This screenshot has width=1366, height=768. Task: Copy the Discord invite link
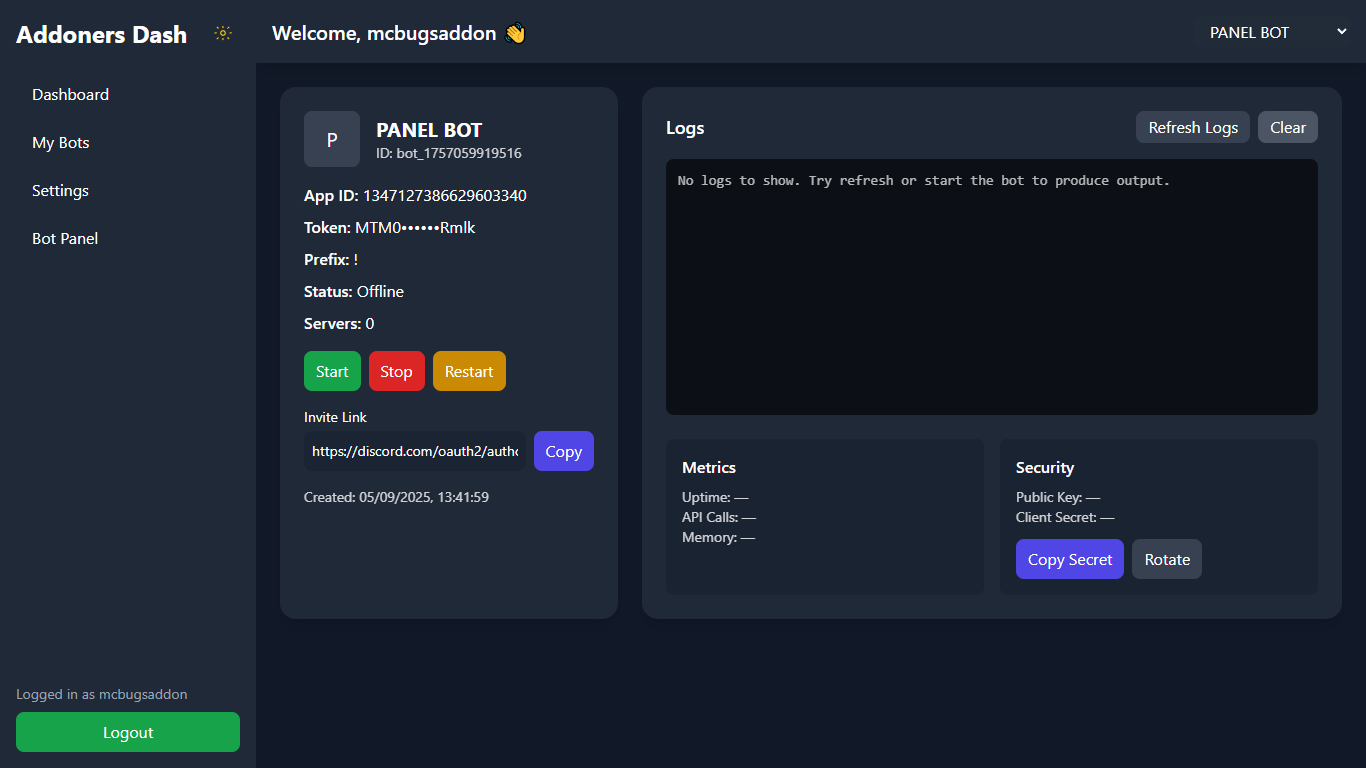tap(563, 451)
